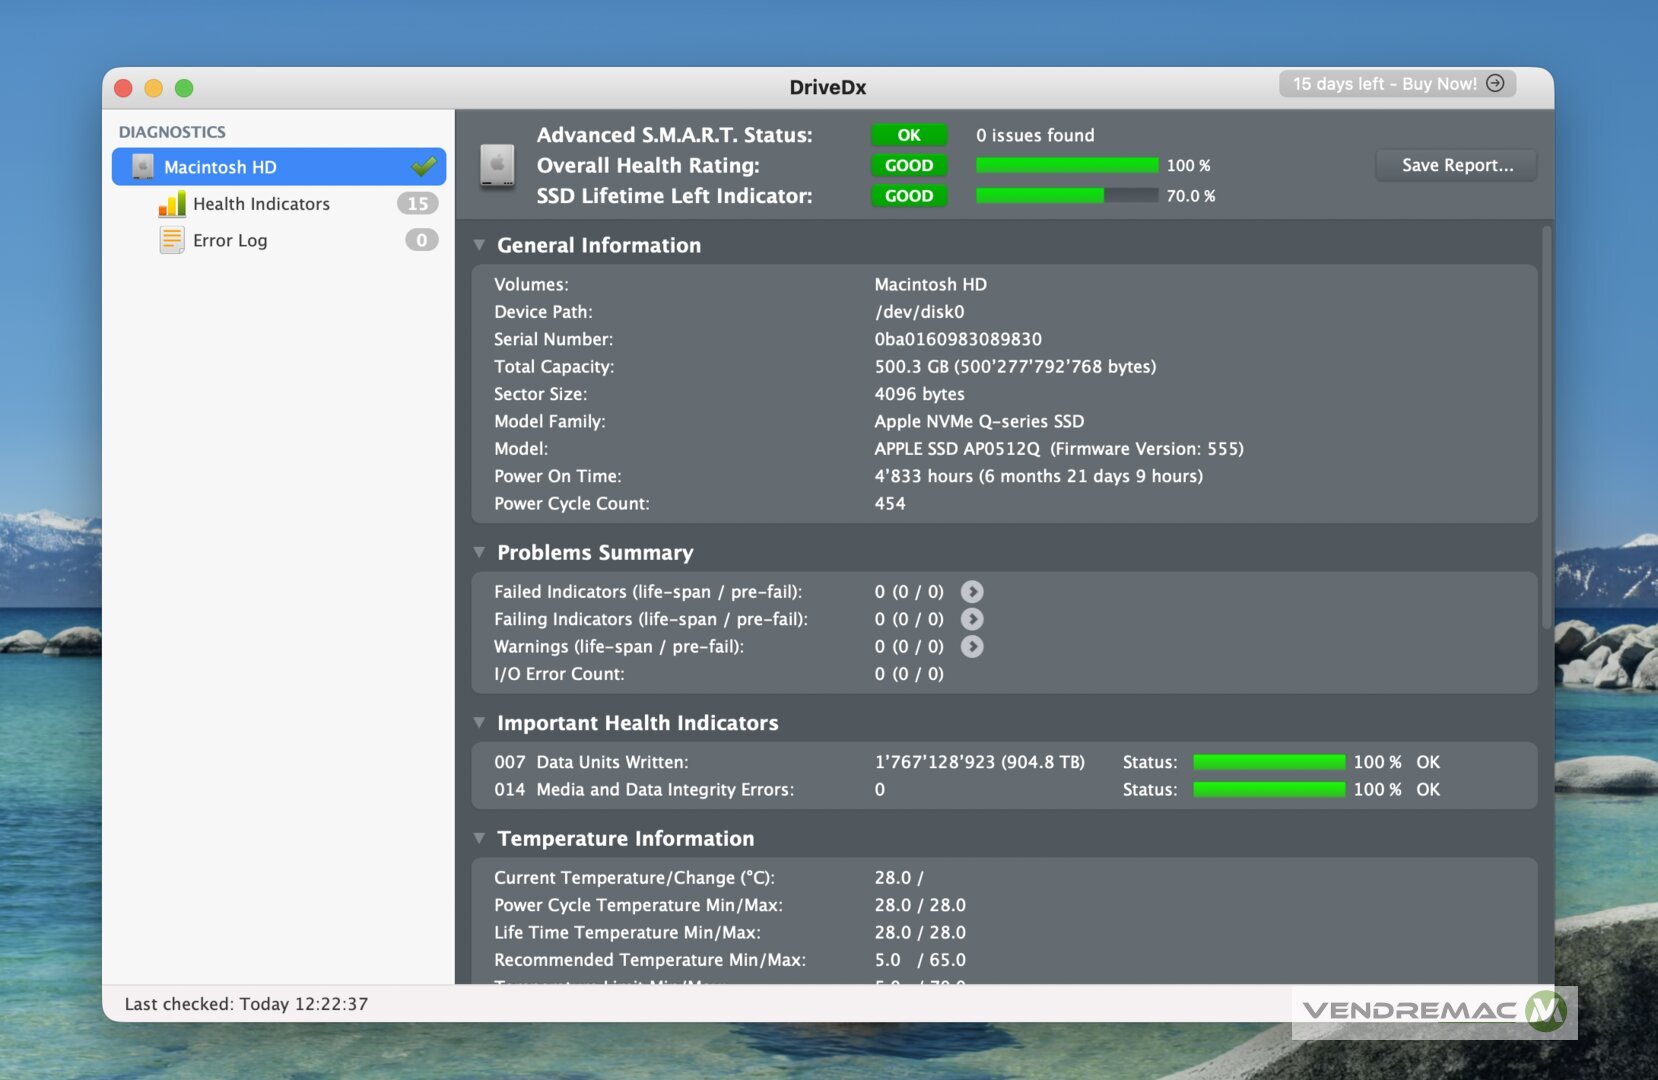Click the Error Log notepad icon
This screenshot has height=1080, width=1658.
click(172, 241)
